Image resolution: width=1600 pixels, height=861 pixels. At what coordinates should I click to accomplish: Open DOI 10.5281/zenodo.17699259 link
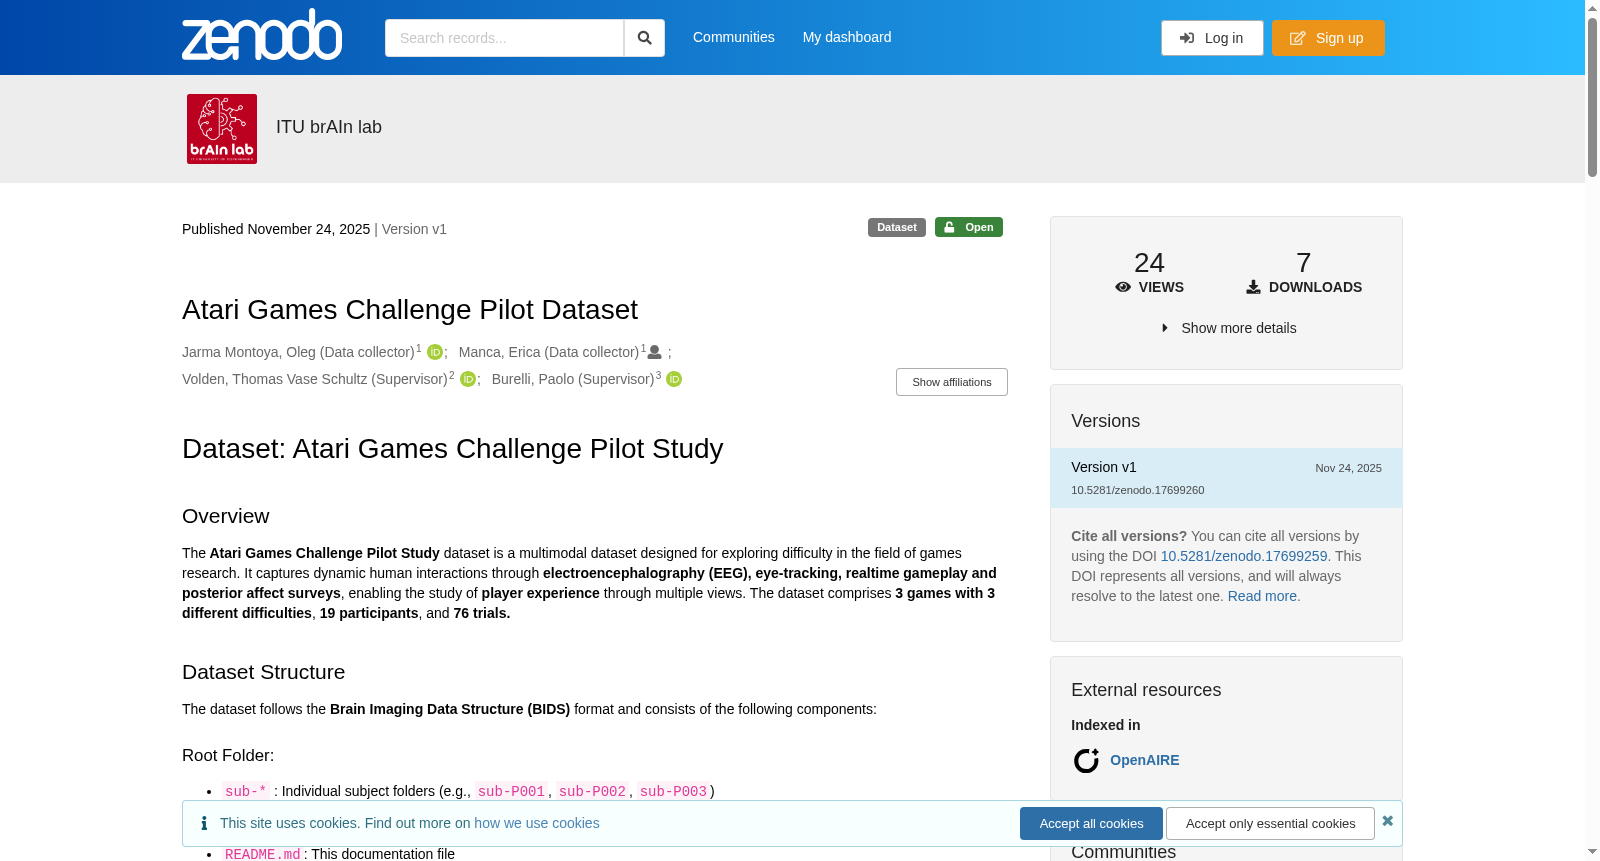(1244, 556)
